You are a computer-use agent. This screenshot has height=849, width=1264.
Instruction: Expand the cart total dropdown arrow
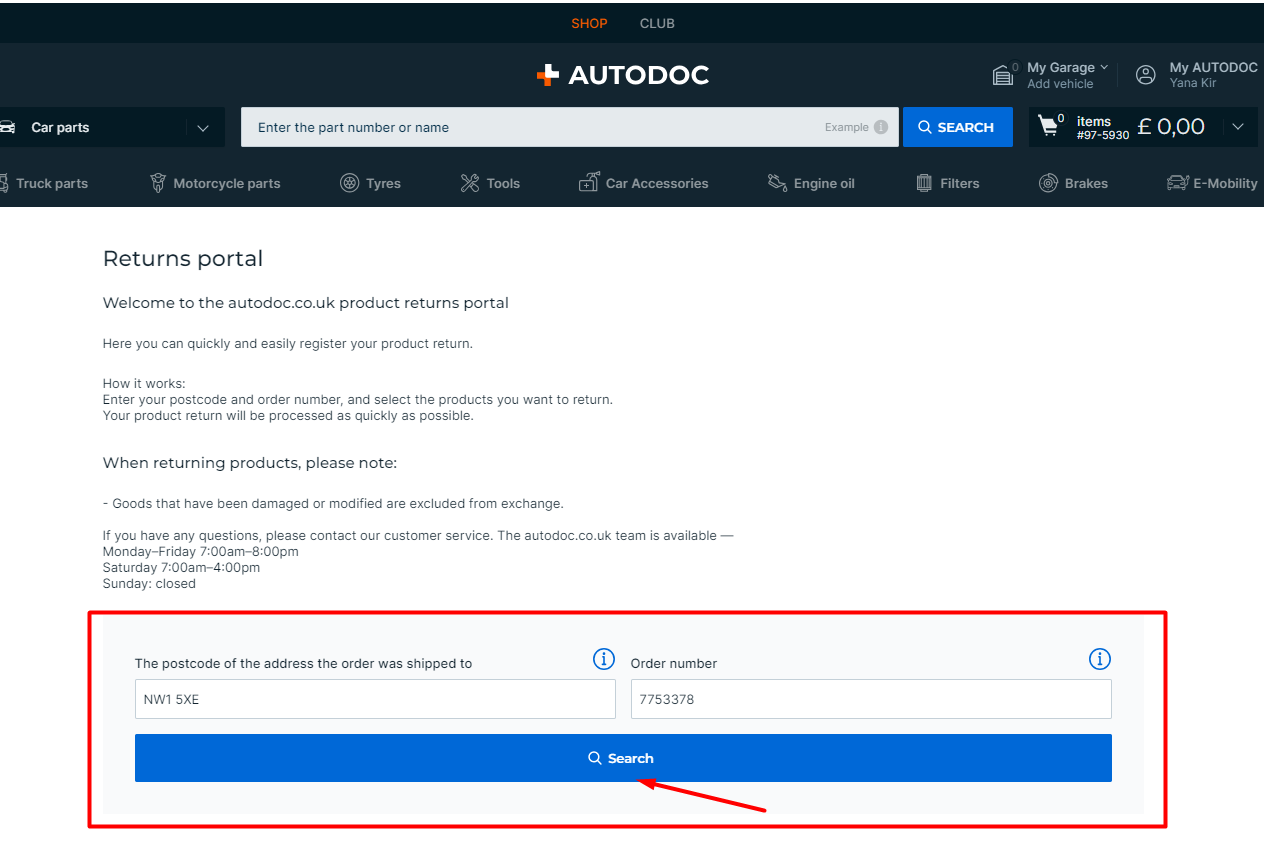(x=1238, y=127)
